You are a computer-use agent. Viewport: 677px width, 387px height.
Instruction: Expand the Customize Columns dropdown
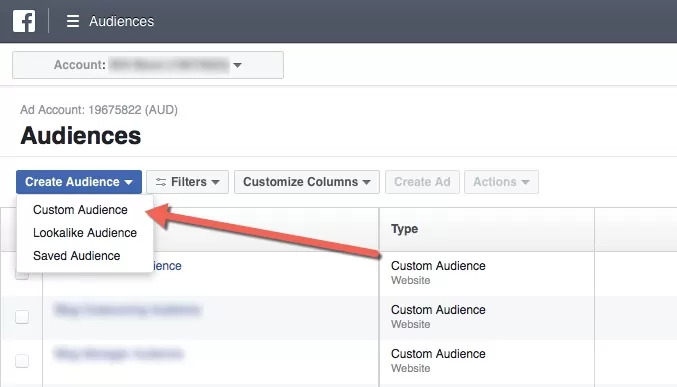tap(307, 182)
